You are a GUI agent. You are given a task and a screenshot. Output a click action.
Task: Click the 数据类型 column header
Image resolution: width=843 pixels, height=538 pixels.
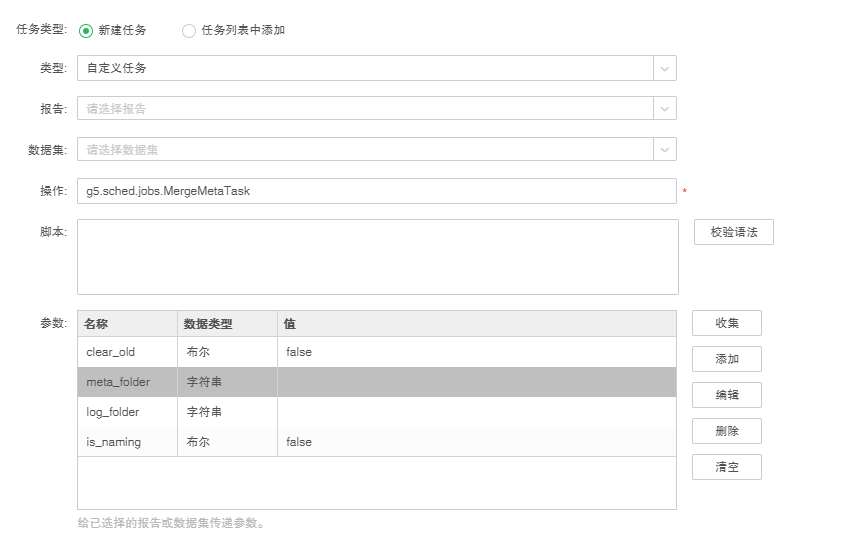[x=227, y=324]
